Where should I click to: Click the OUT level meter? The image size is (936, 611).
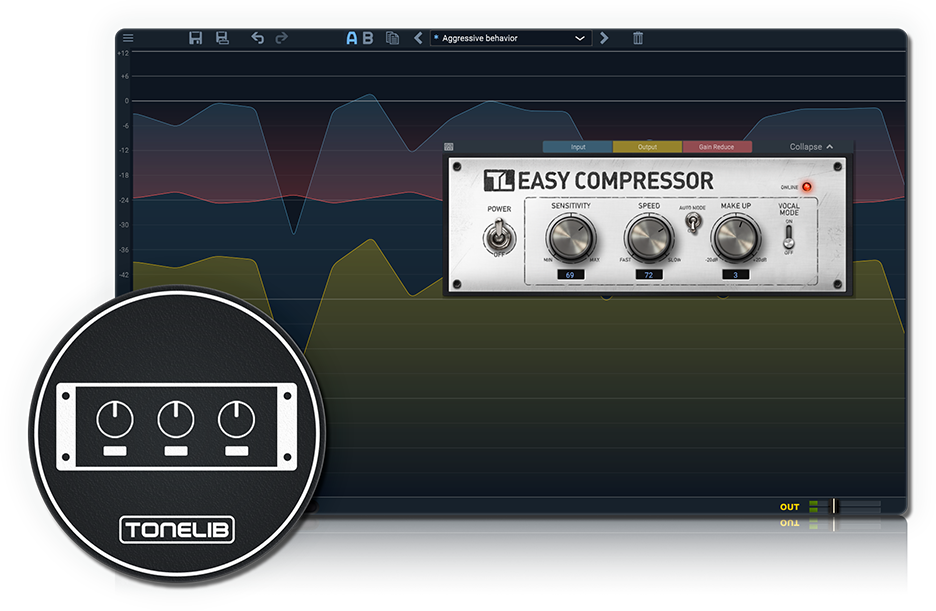pos(845,507)
